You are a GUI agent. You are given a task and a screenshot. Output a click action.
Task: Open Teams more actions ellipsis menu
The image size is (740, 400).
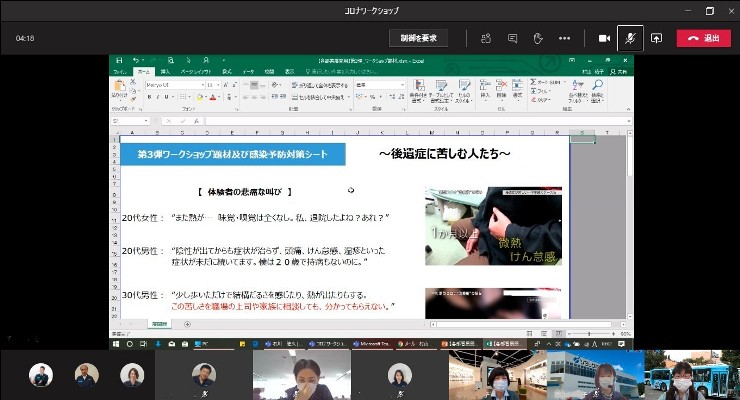564,38
